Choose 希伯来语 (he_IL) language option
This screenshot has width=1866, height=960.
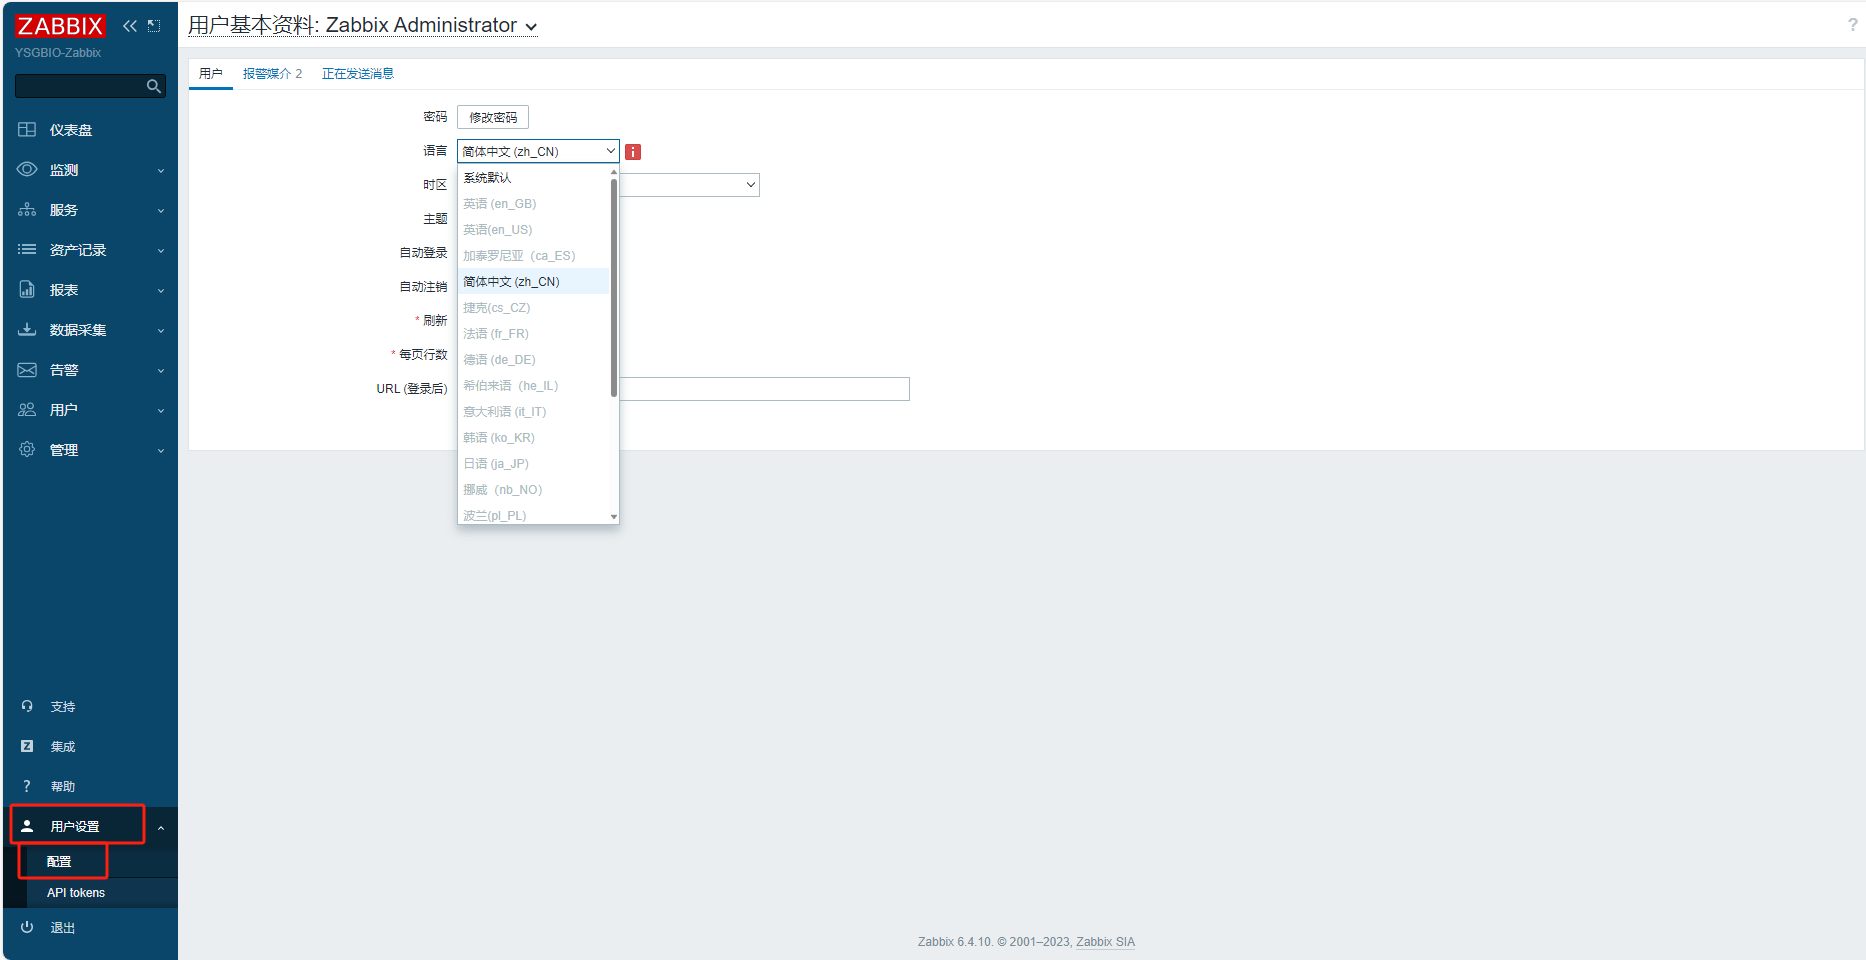(534, 386)
